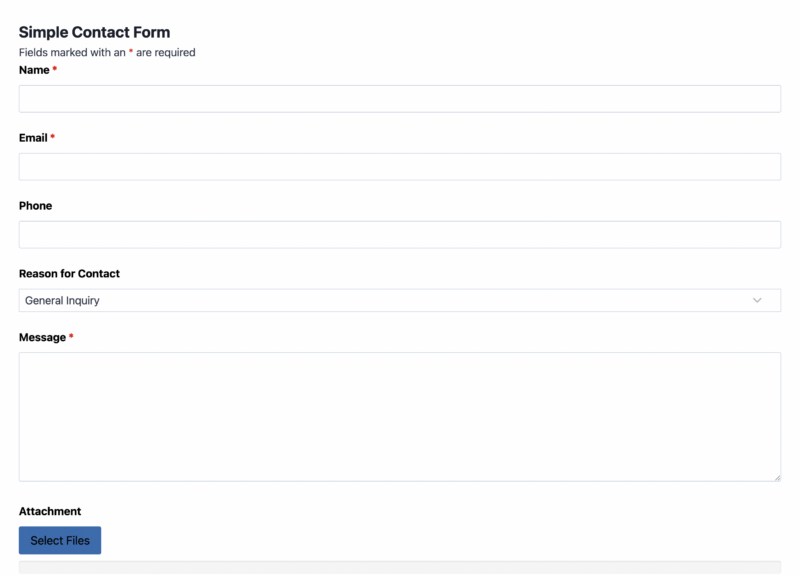Screen dimensions: 800x575
Task: Click the upload progress bar below Select Files
Action: point(399,567)
